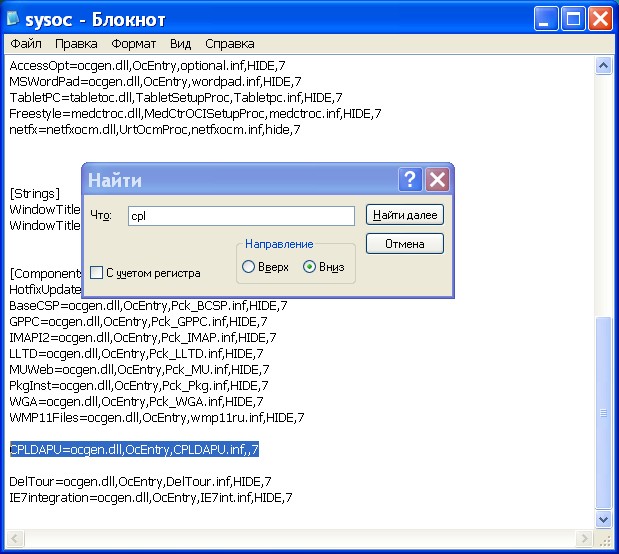Click the LLTD=ocgen.dll line
619x554 pixels.
click(x=136, y=354)
